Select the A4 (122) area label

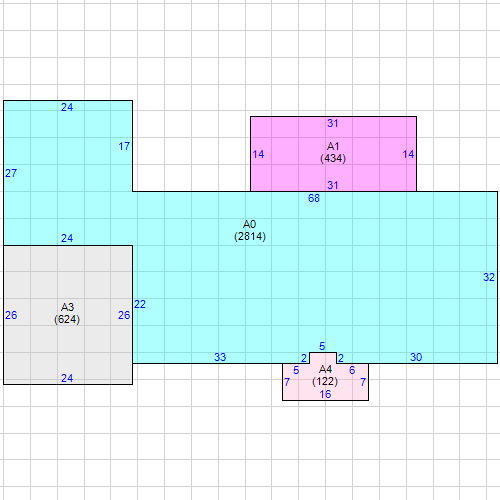pos(325,375)
